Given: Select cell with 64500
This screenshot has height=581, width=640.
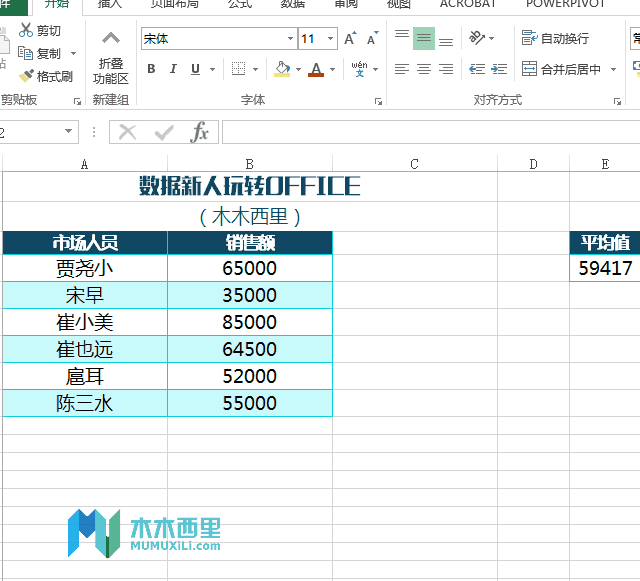Looking at the screenshot, I should 250,349.
